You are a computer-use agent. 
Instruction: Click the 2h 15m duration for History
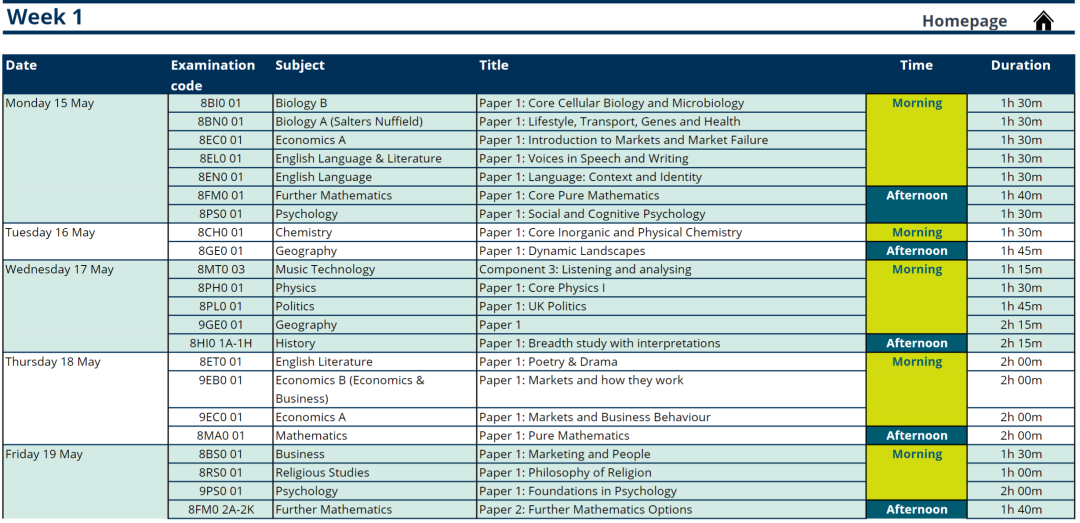[1021, 343]
